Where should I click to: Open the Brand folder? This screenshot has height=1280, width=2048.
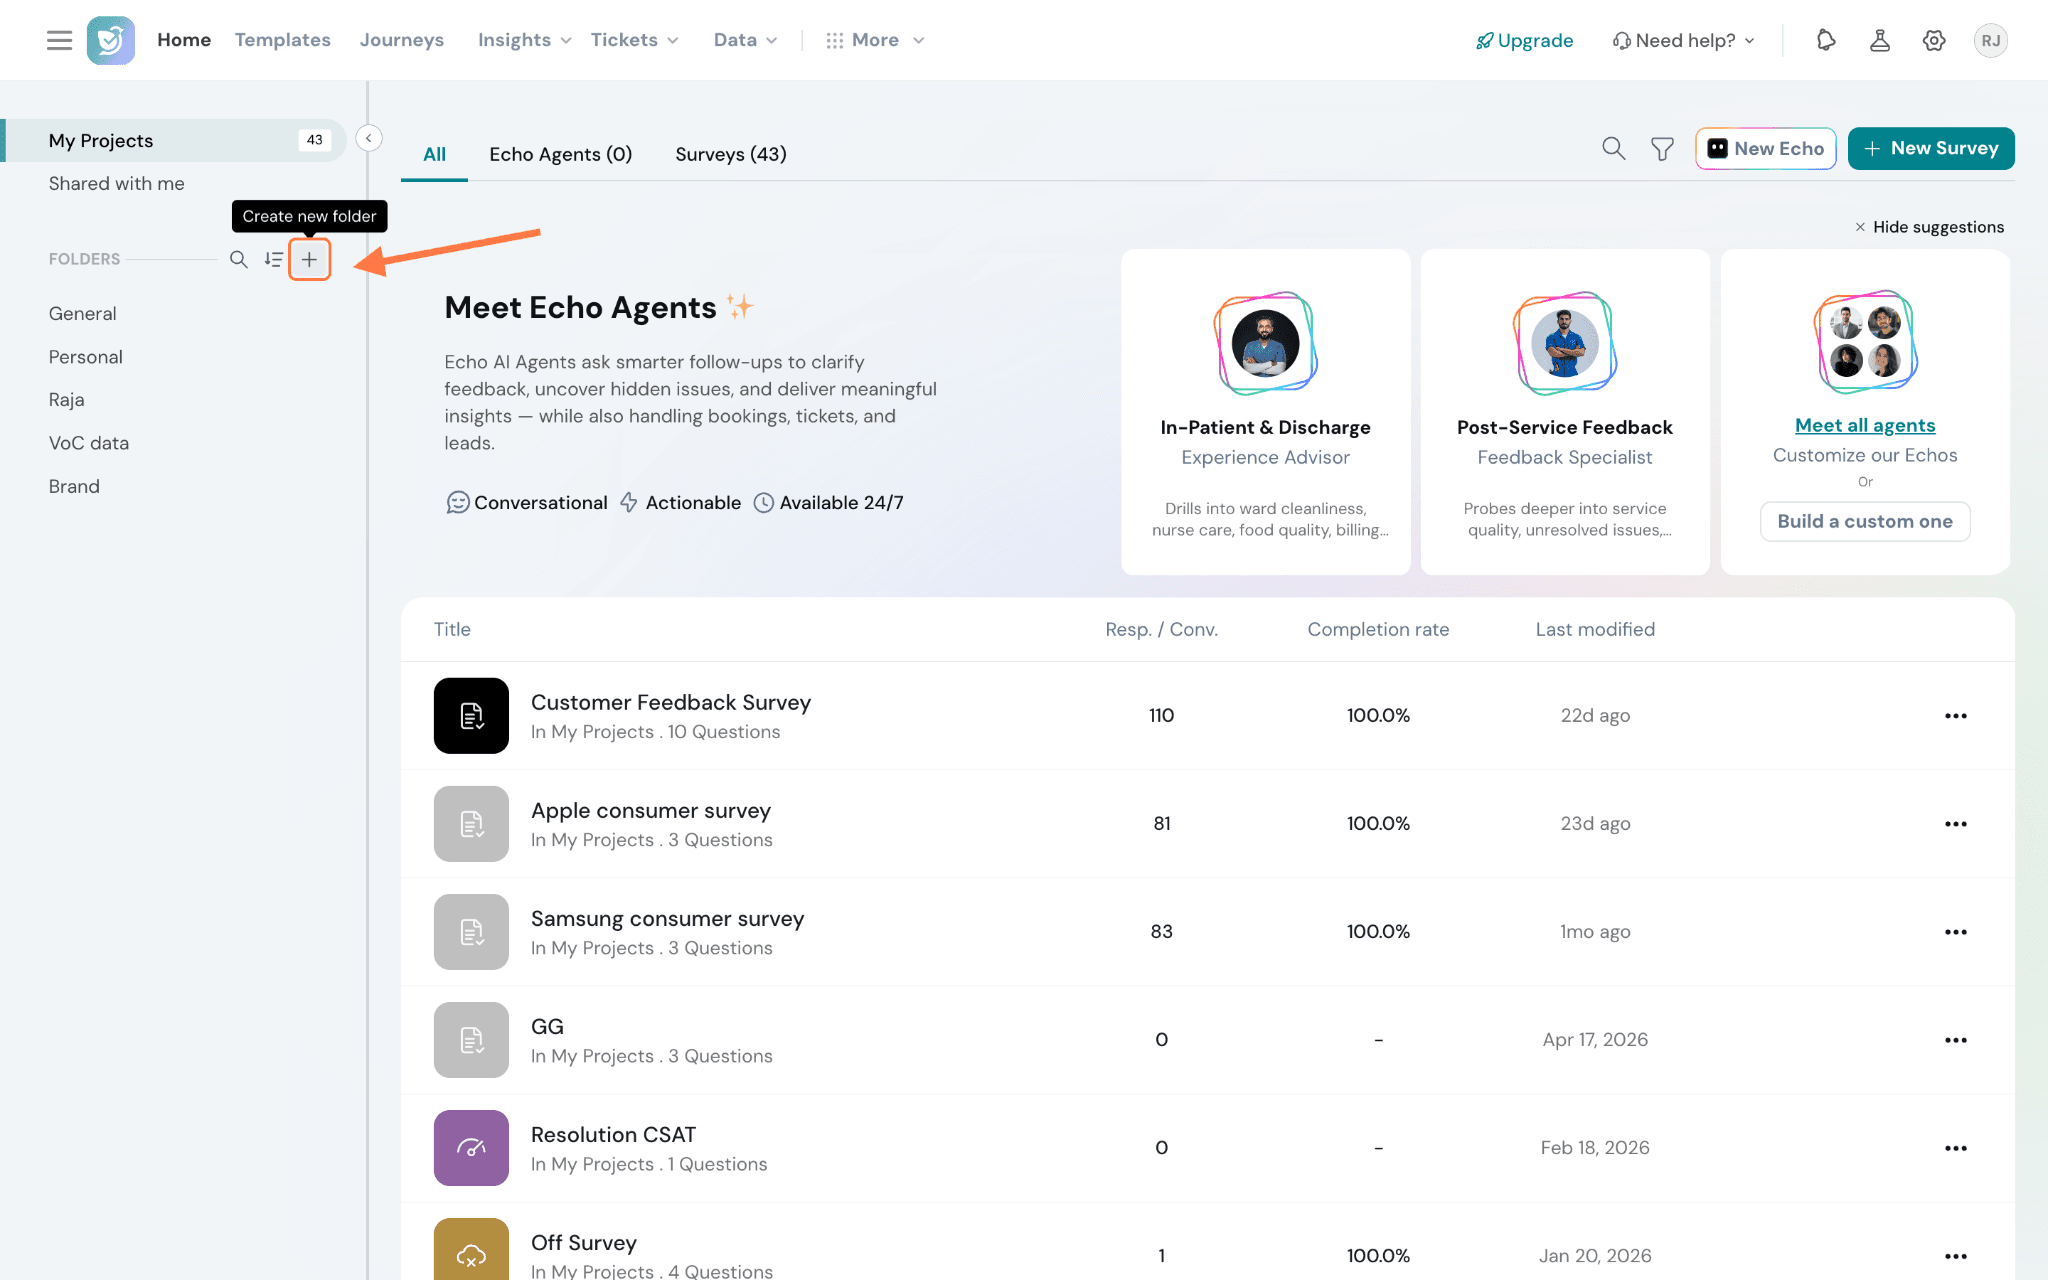74,486
